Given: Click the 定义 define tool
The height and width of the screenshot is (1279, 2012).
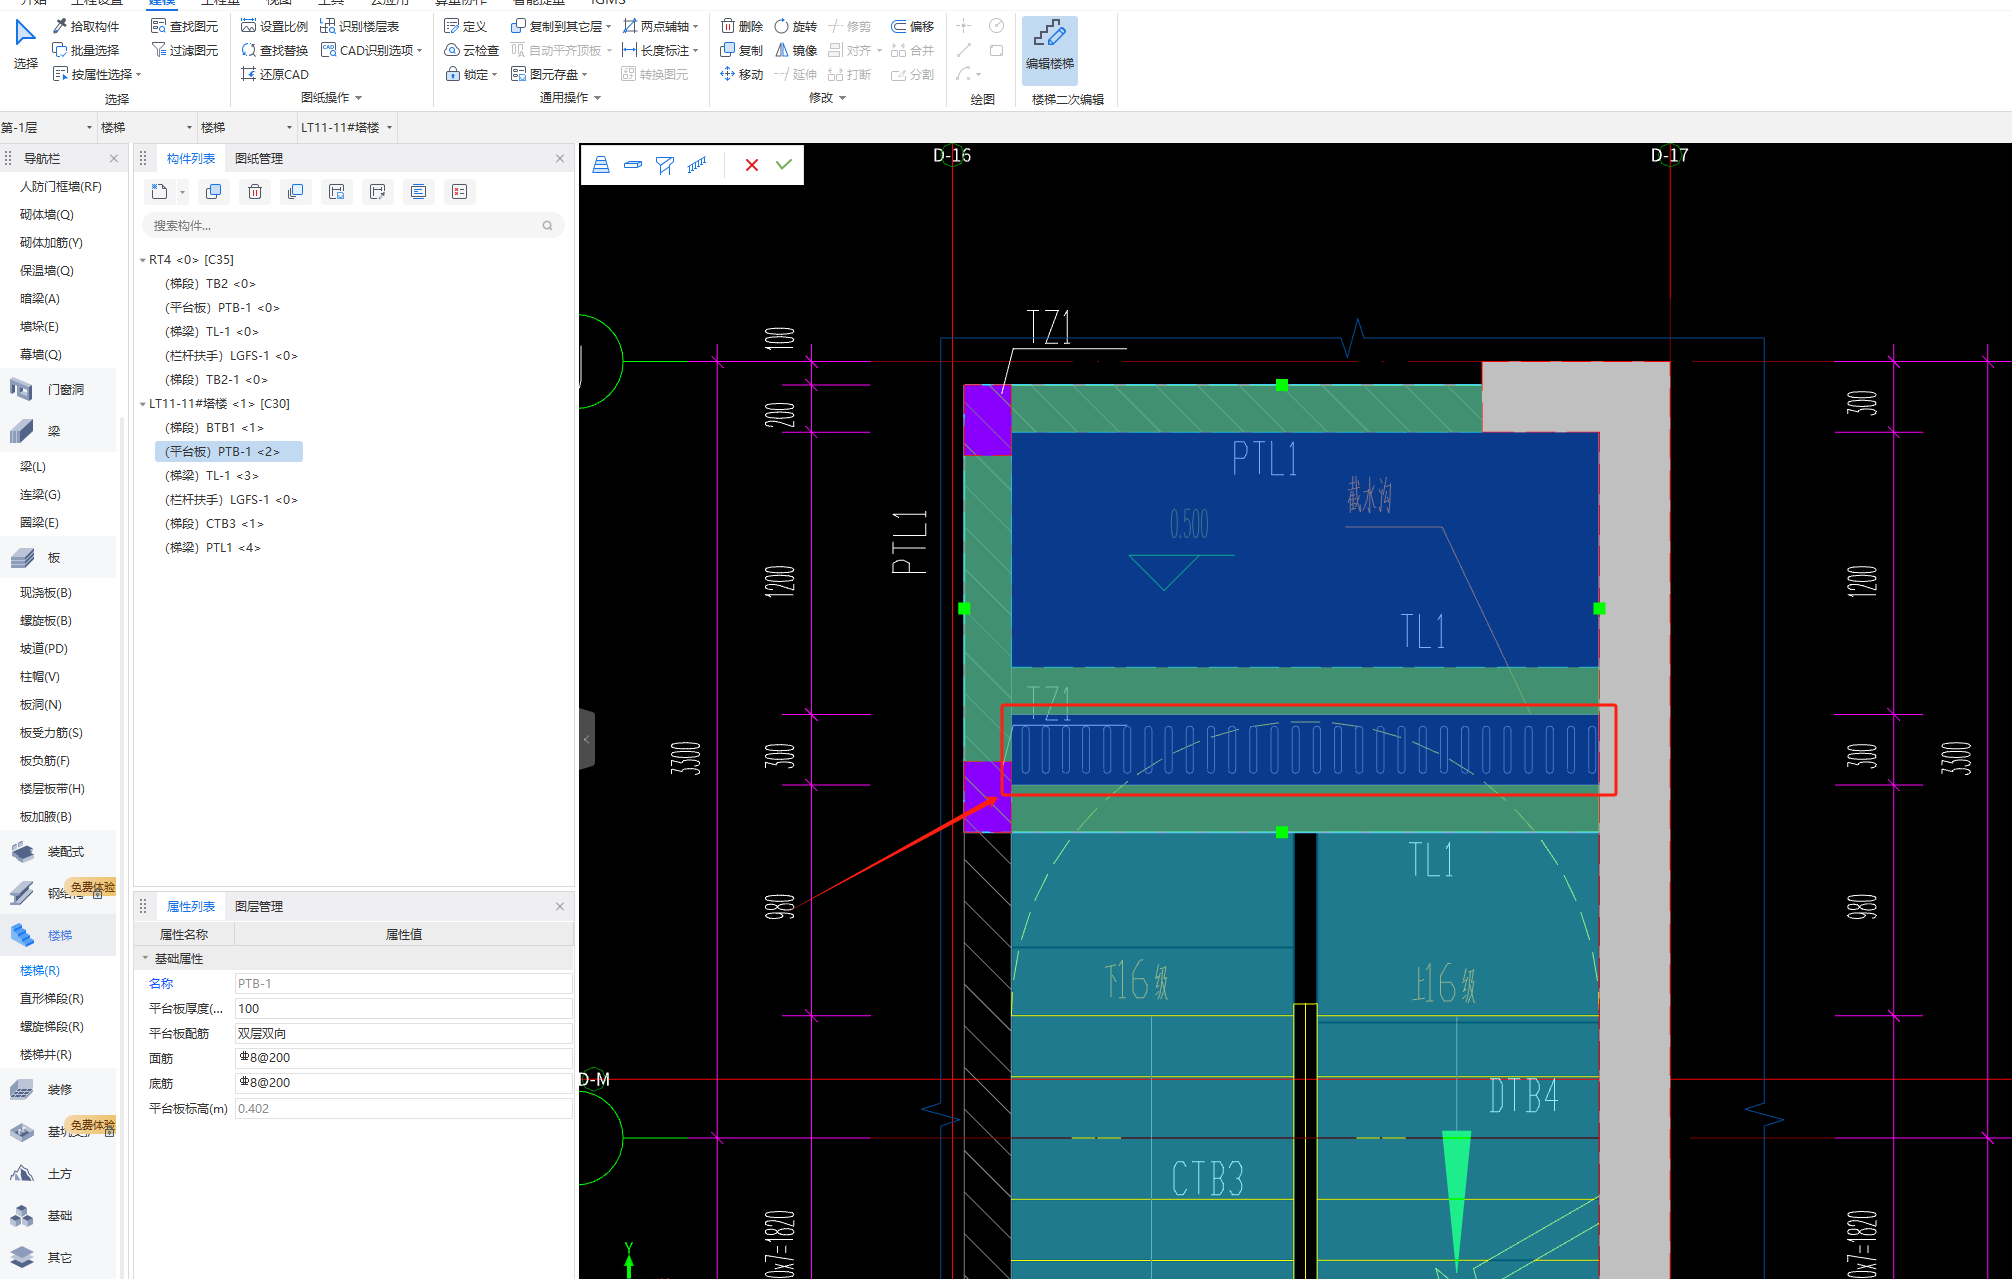Looking at the screenshot, I should click(465, 26).
